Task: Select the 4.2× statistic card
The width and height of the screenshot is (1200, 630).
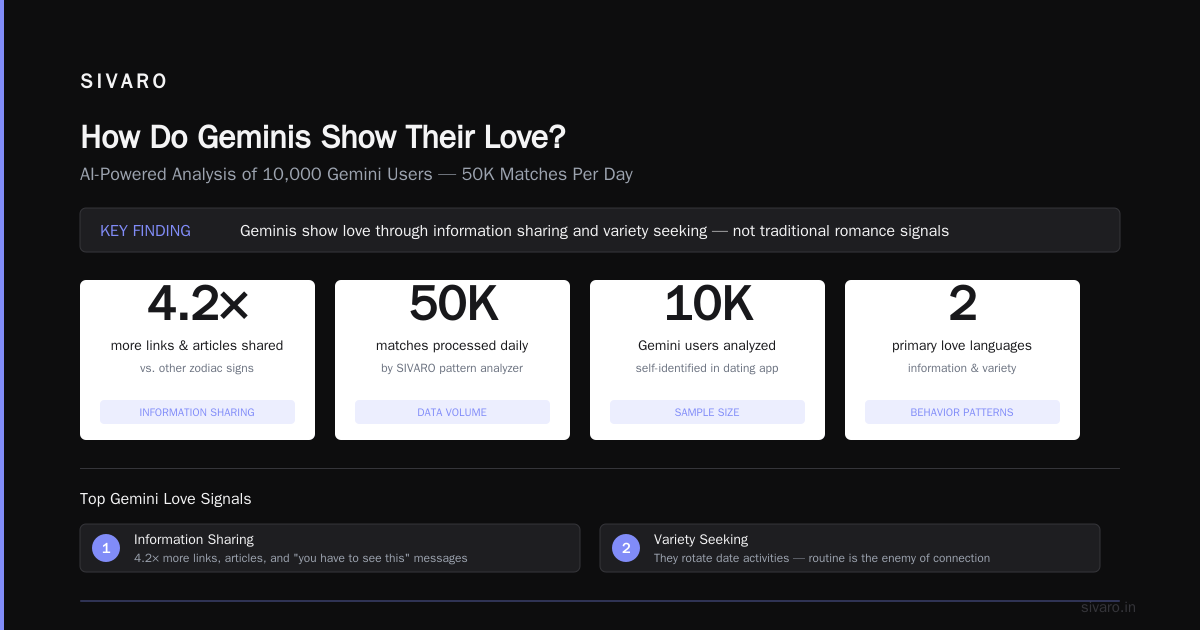Action: [x=197, y=360]
